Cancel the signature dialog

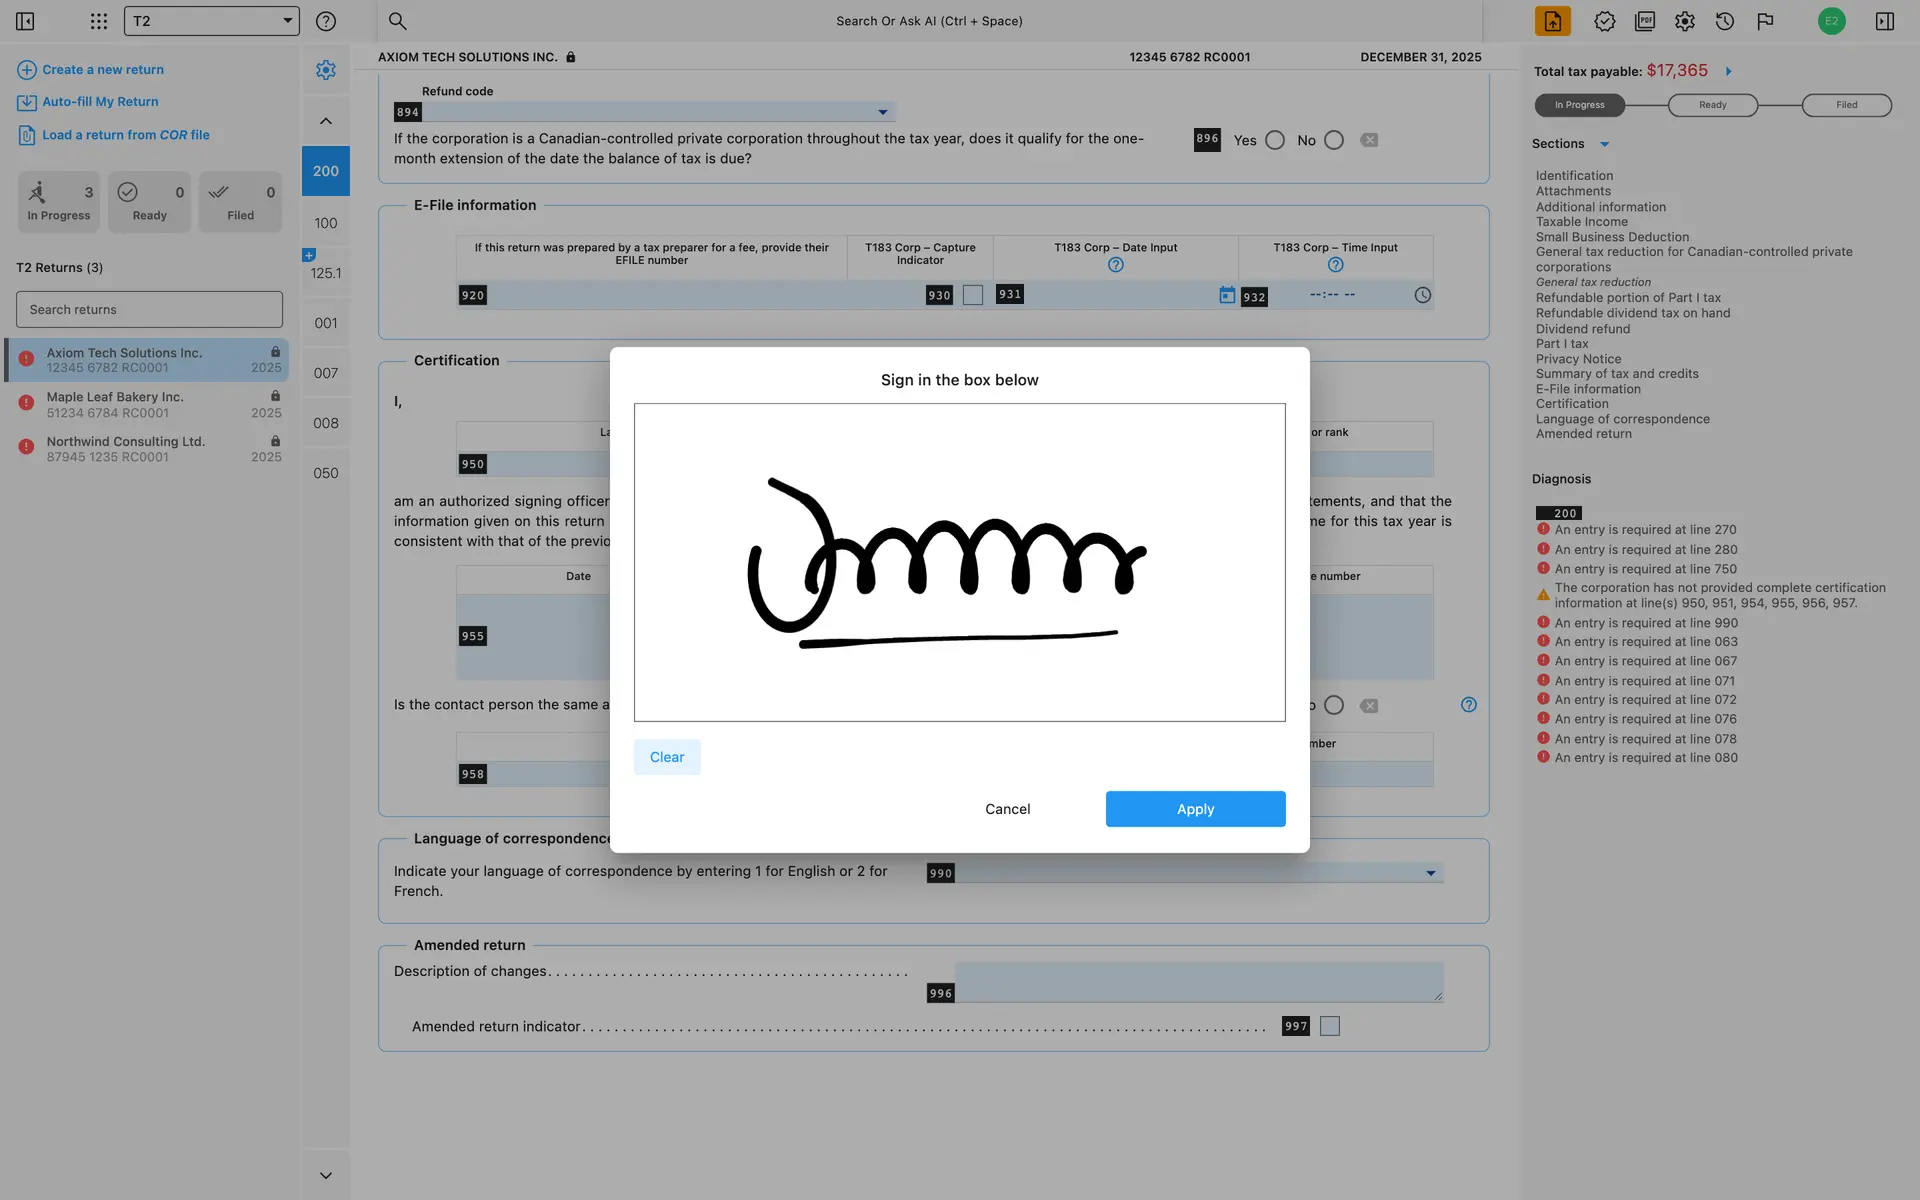[x=1007, y=809]
